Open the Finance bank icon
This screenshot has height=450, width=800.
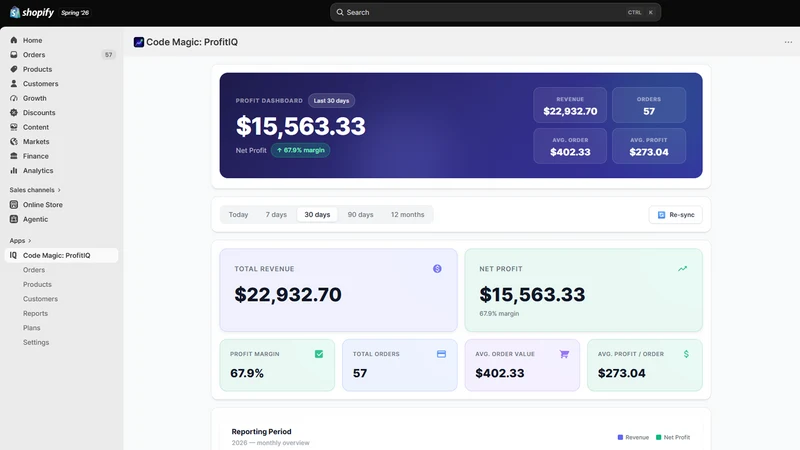tap(14, 156)
